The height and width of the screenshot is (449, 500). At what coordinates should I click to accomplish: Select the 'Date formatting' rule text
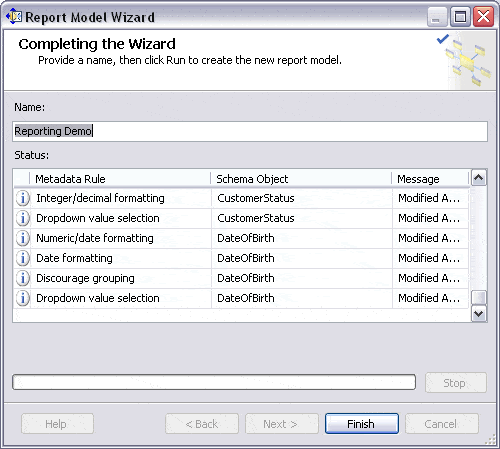tap(74, 258)
